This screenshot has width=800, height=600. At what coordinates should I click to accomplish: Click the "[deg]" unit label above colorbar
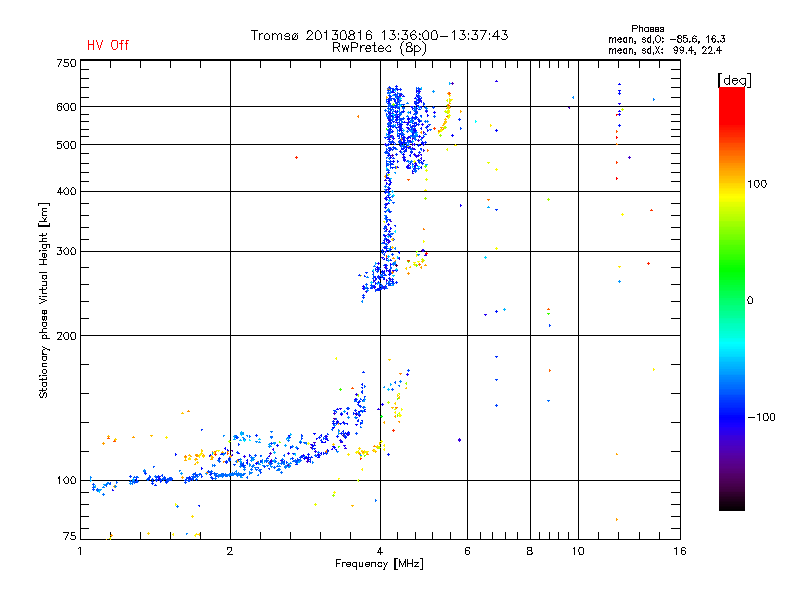(x=734, y=80)
